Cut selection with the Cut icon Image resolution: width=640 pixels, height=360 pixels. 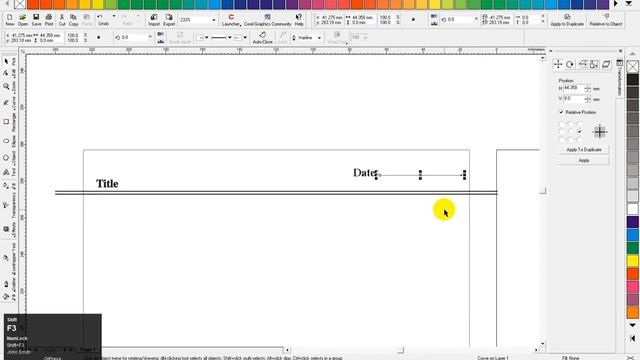(62, 20)
